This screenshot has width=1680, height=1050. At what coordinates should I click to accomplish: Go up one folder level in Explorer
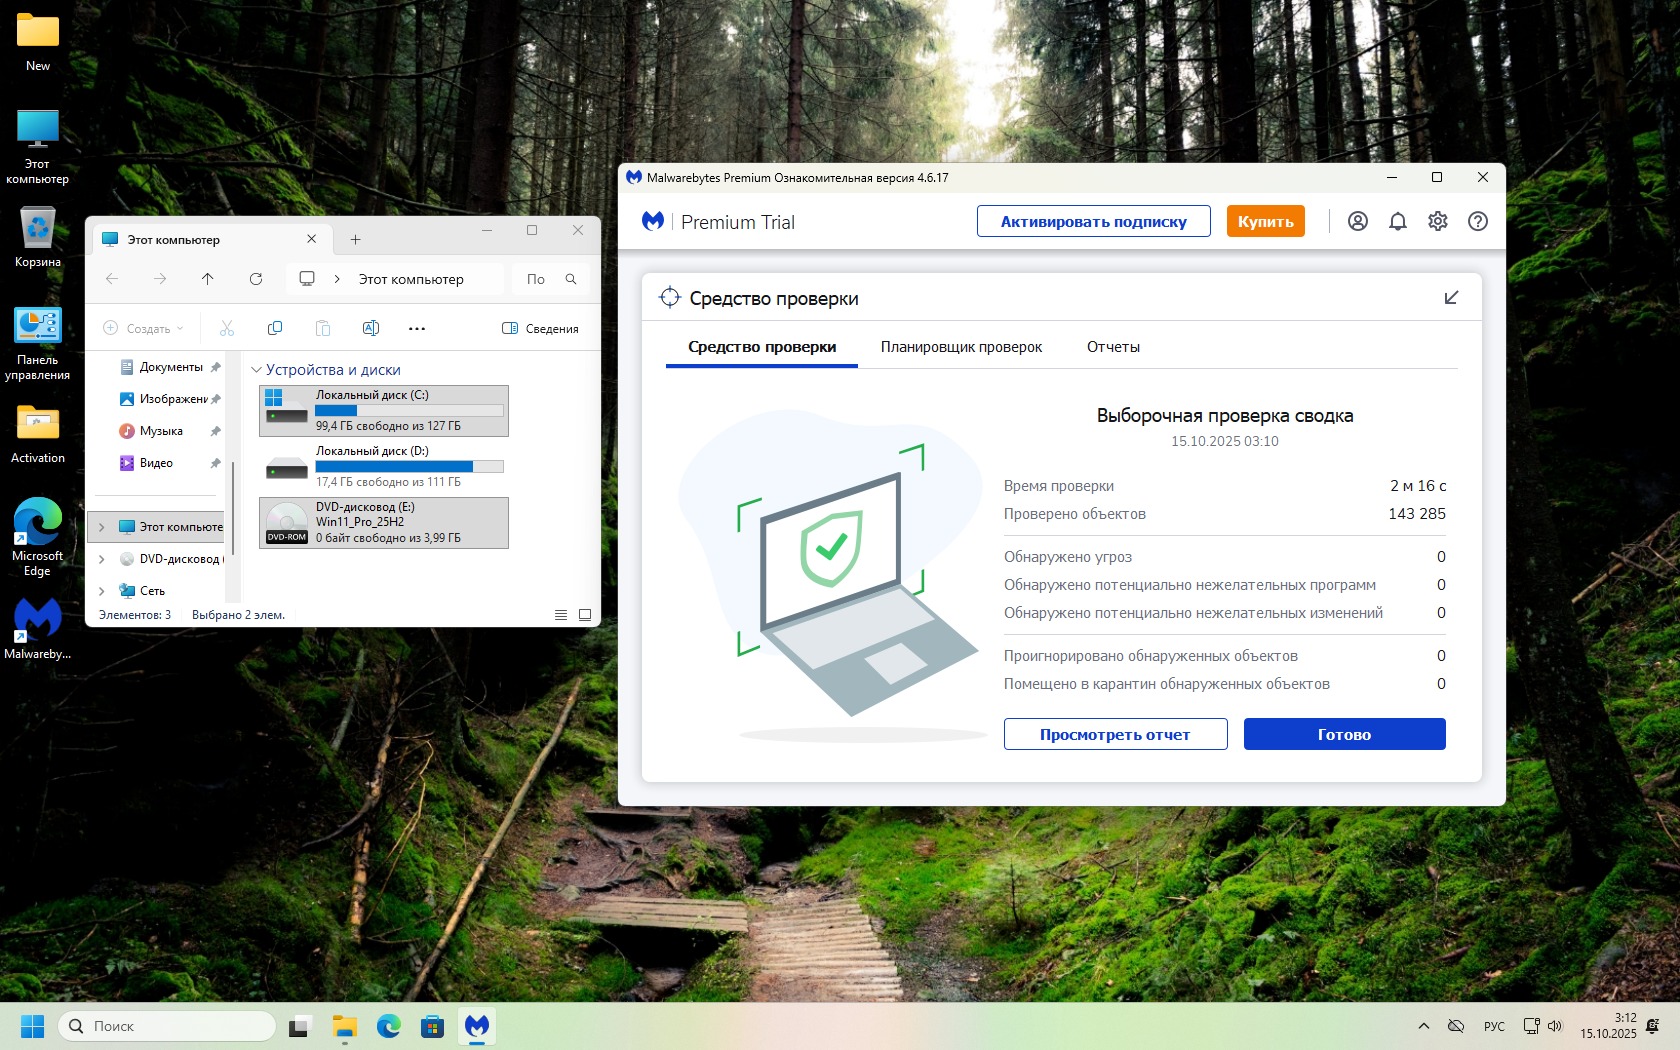point(208,279)
